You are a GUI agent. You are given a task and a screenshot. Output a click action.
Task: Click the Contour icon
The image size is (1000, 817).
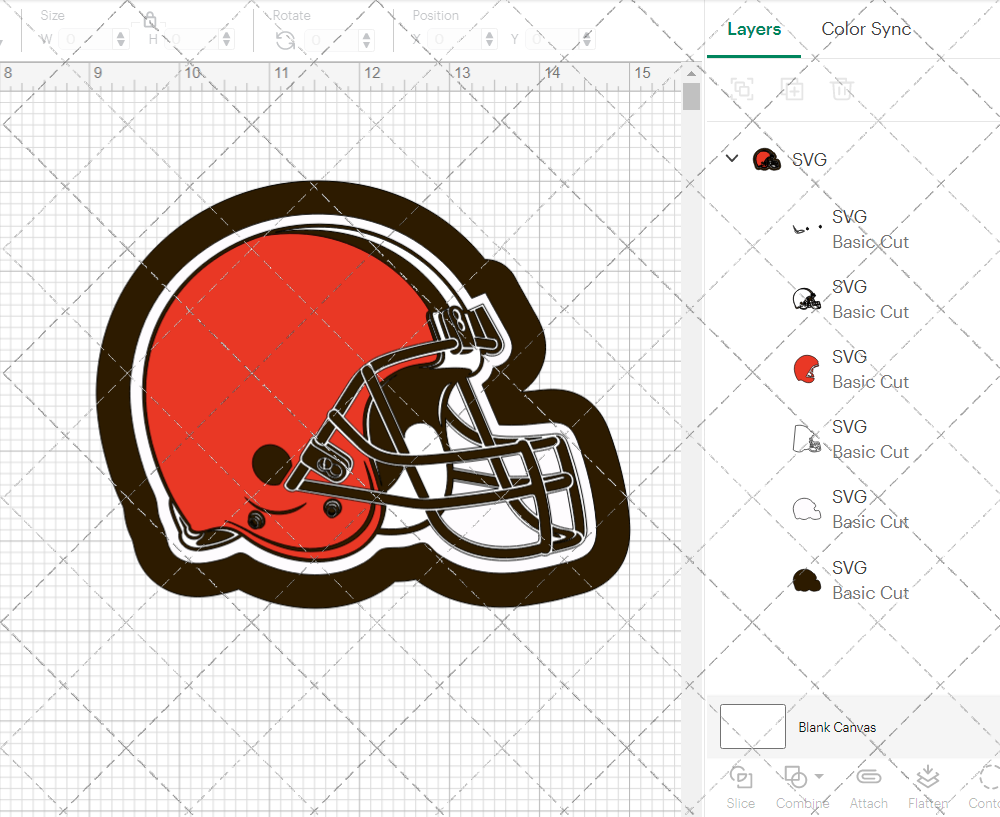click(989, 777)
